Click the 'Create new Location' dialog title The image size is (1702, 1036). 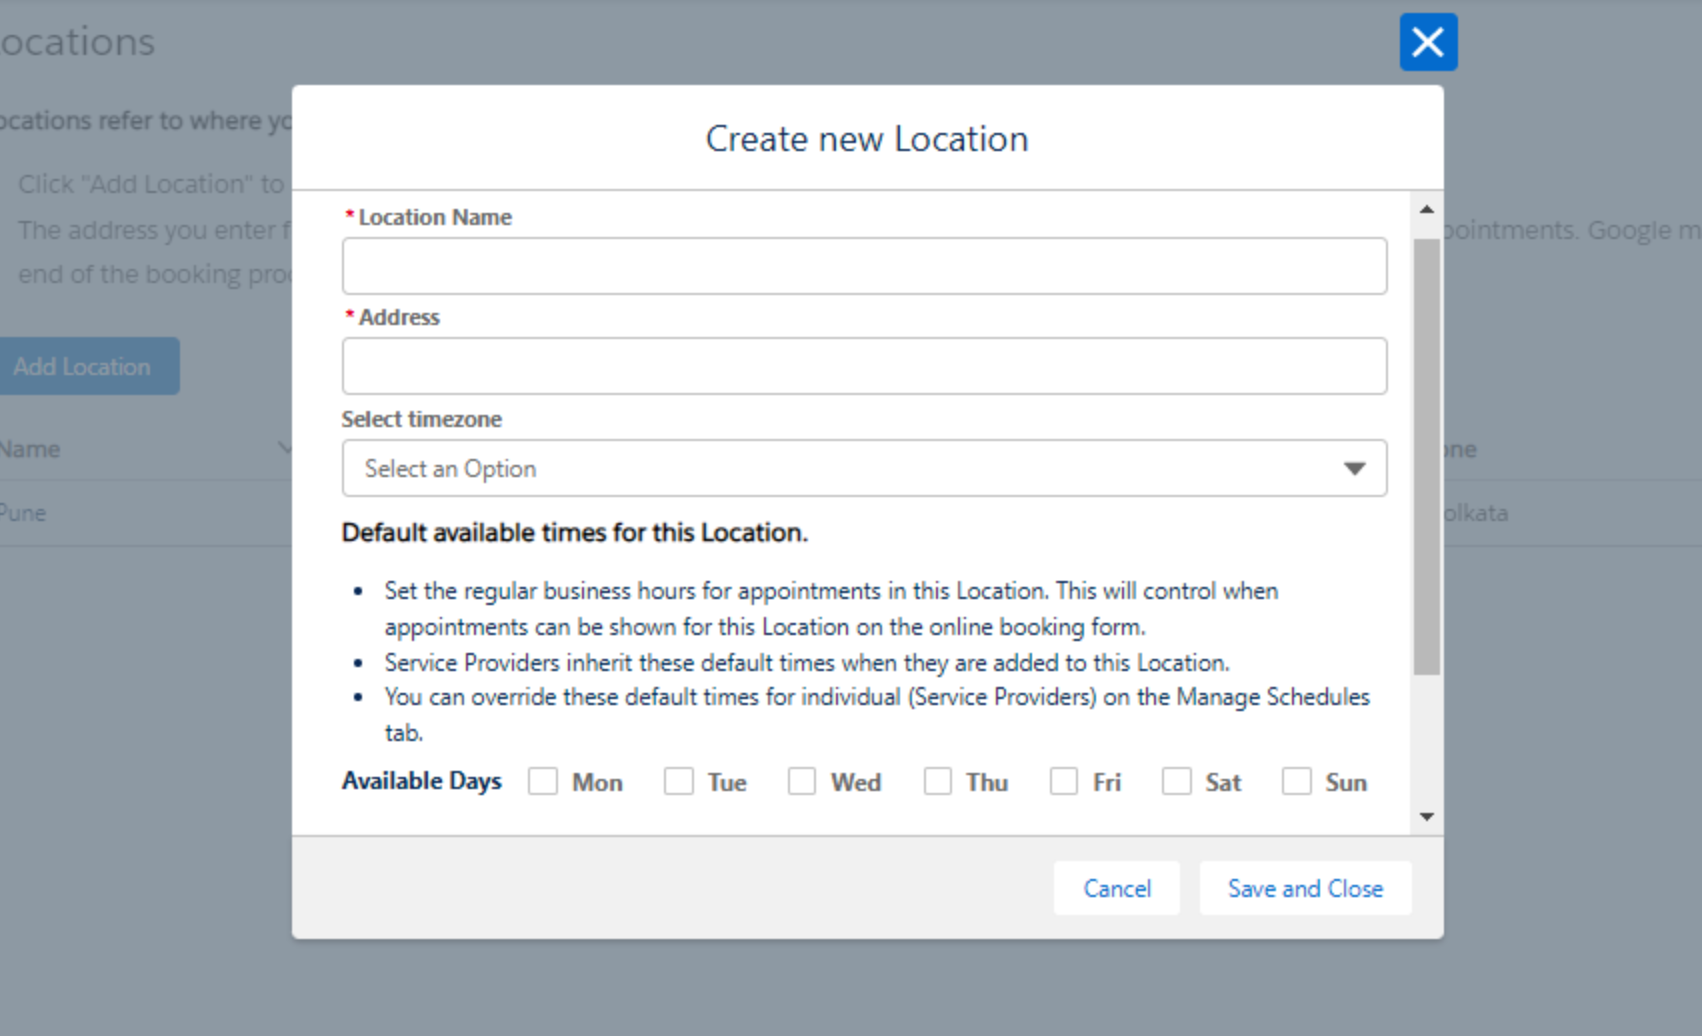coord(867,139)
